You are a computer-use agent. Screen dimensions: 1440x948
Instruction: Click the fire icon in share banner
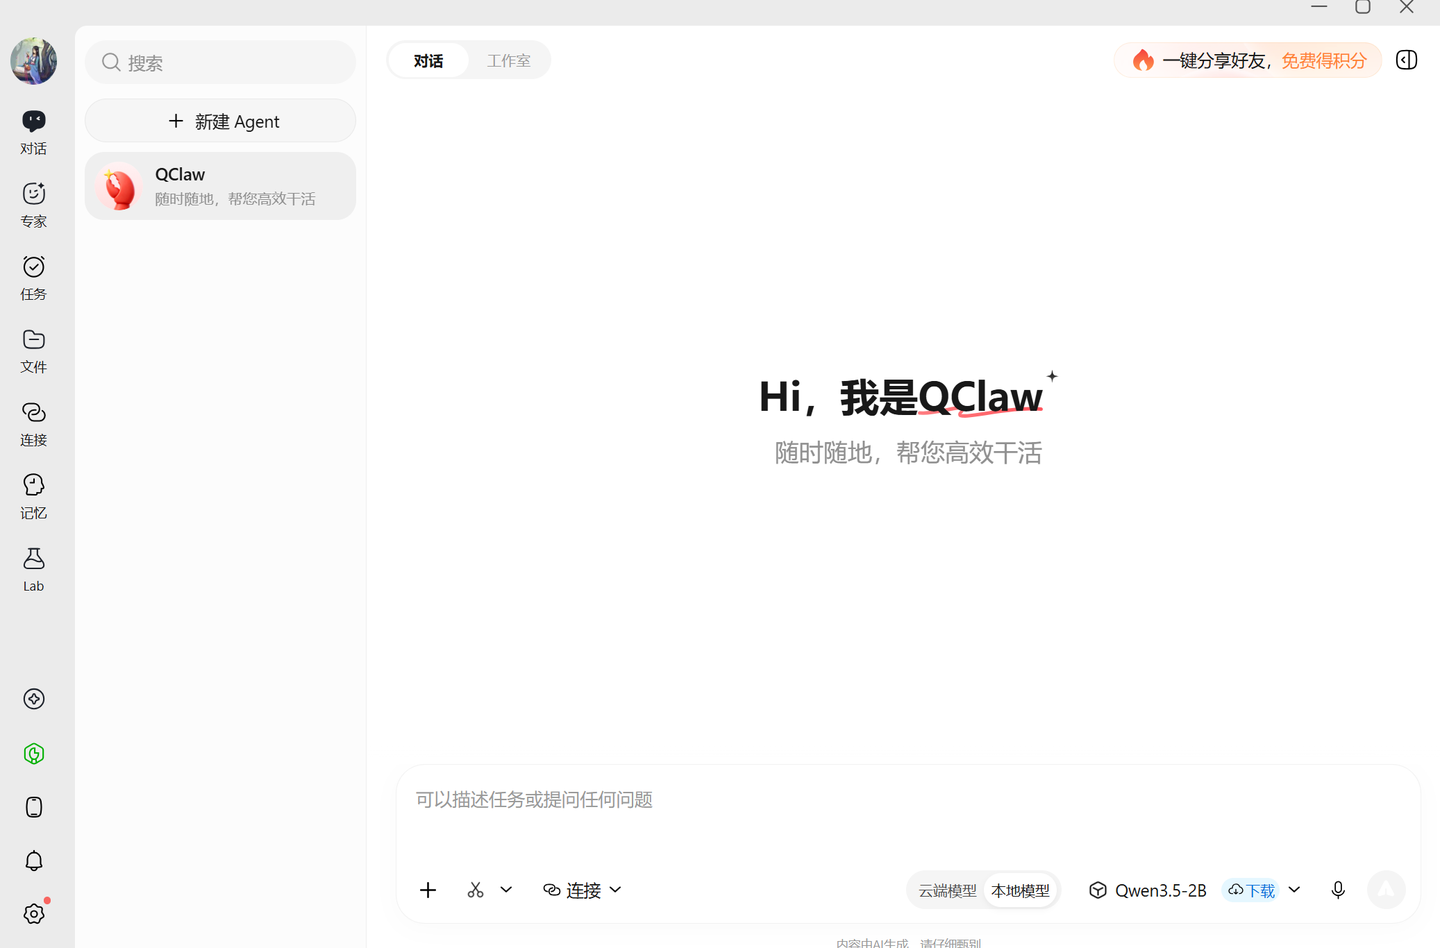(1143, 60)
